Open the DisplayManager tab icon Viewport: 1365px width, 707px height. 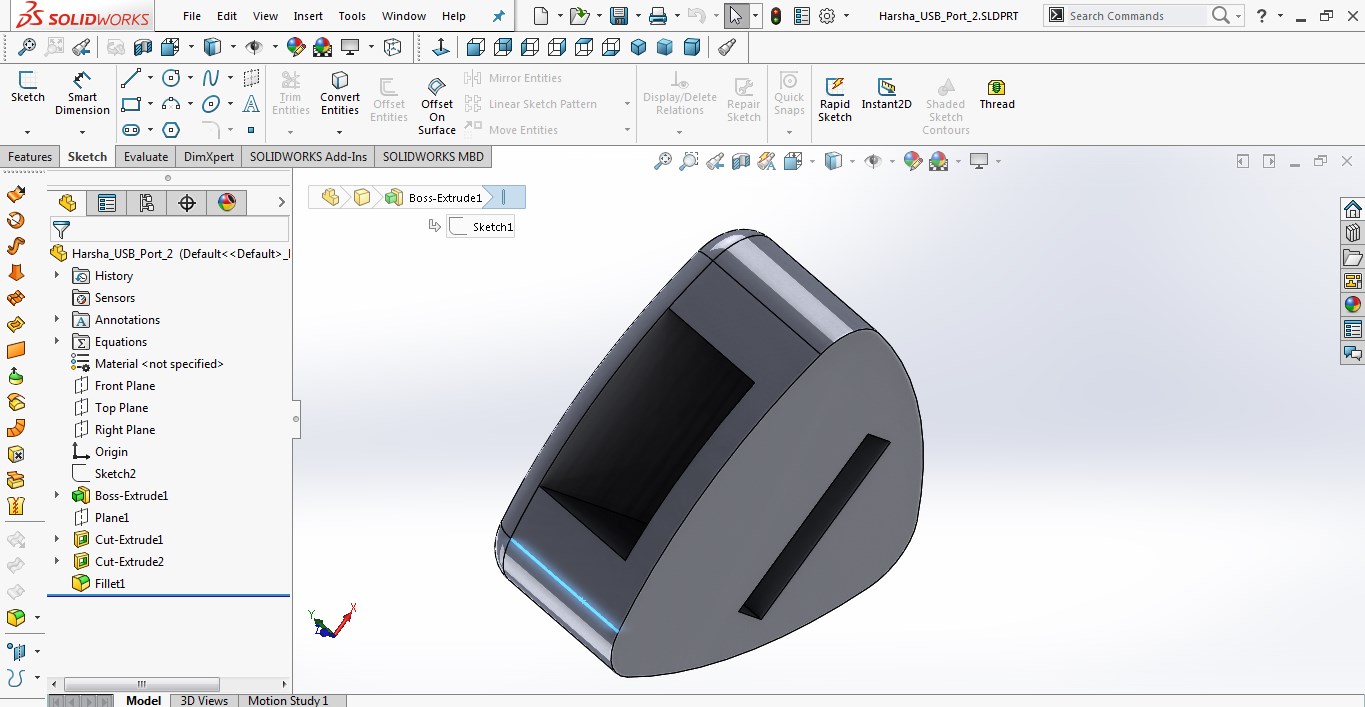(x=227, y=203)
